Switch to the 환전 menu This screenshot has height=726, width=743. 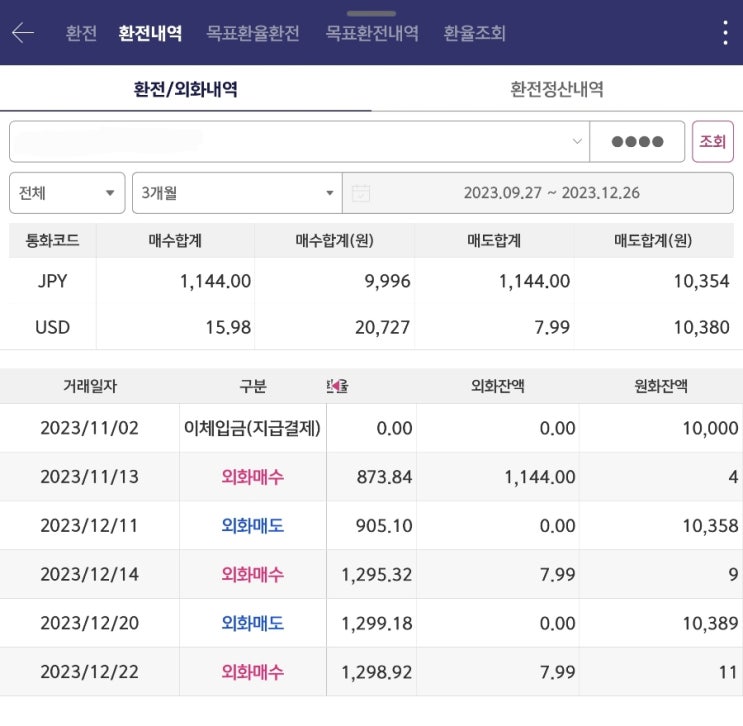pos(81,33)
